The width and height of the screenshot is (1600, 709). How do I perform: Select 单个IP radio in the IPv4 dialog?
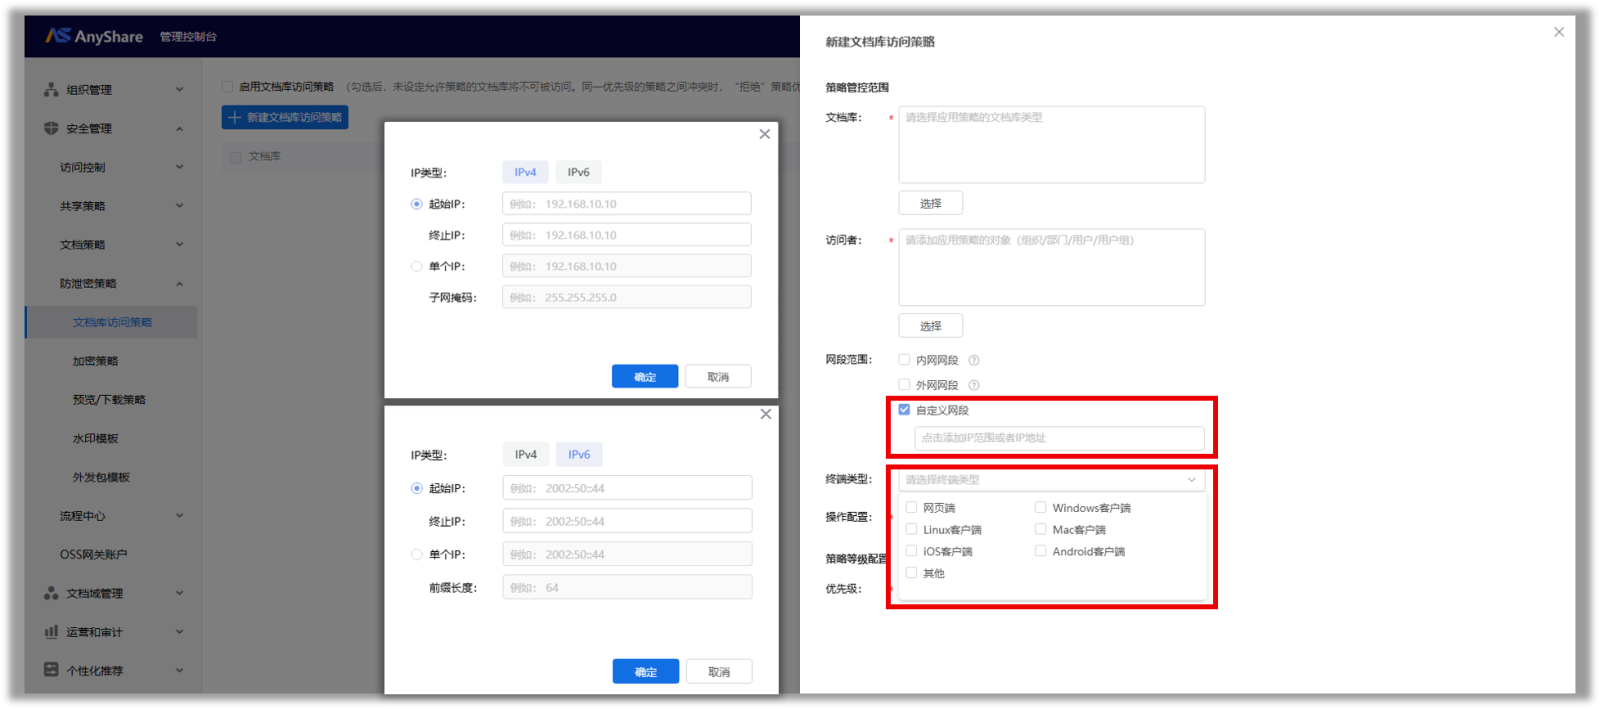[x=417, y=267]
